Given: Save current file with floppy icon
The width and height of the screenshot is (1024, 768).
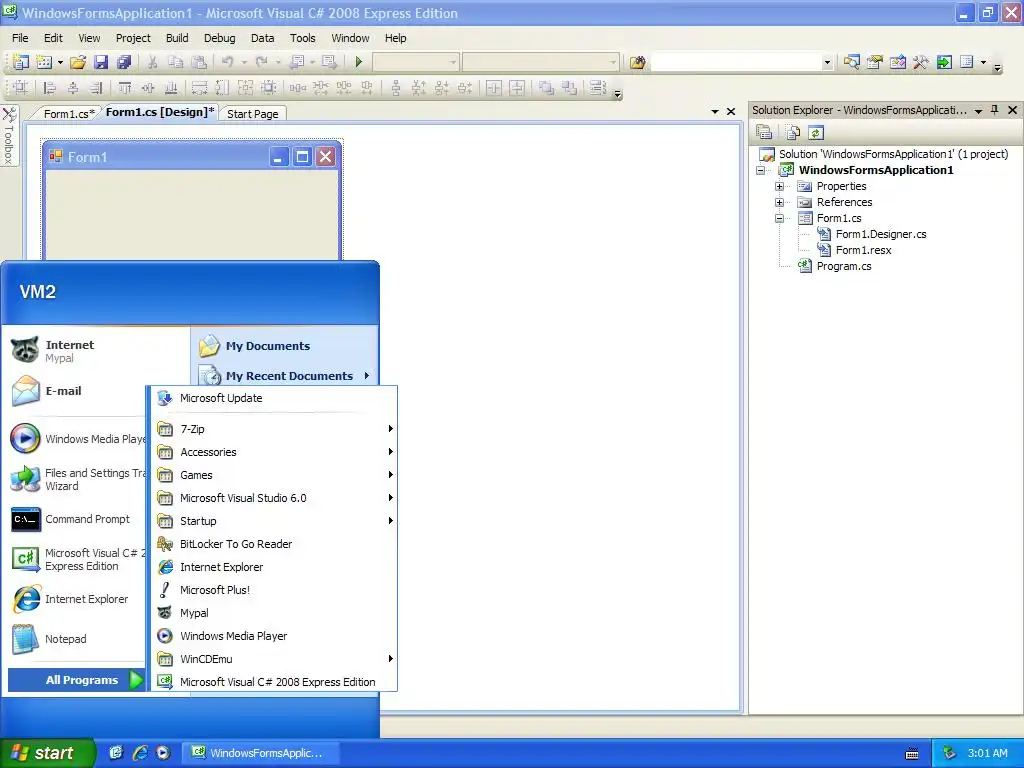Looking at the screenshot, I should tap(101, 62).
